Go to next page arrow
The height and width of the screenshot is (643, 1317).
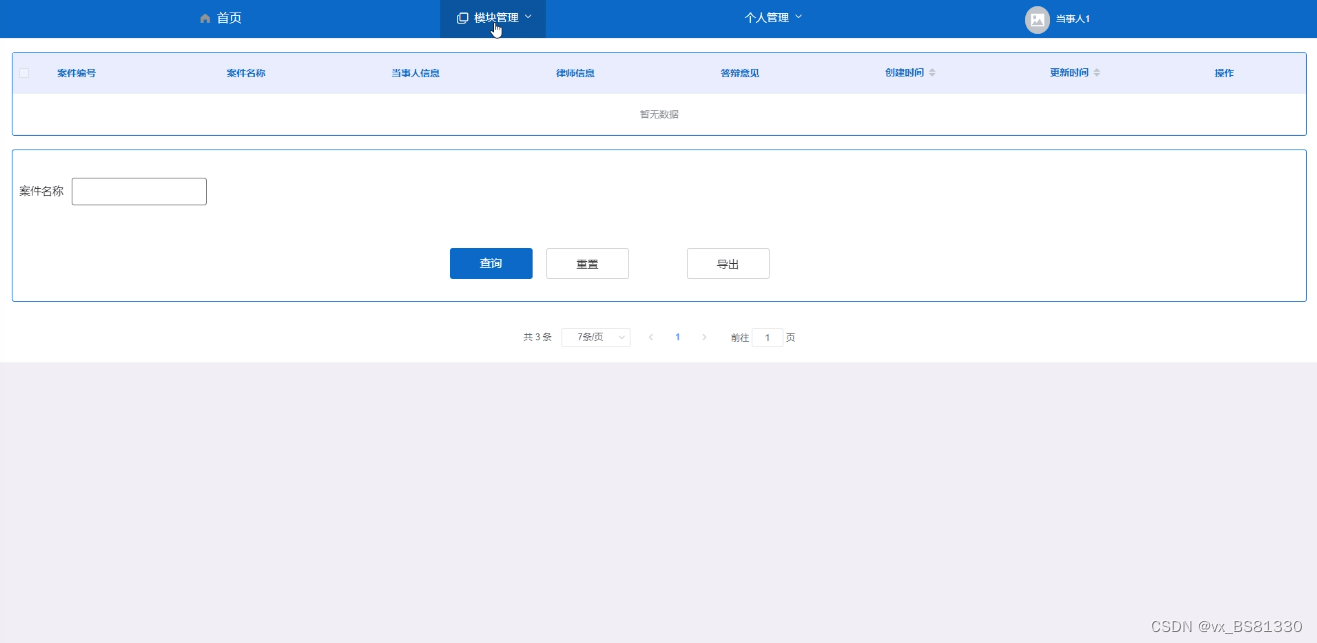(x=704, y=337)
